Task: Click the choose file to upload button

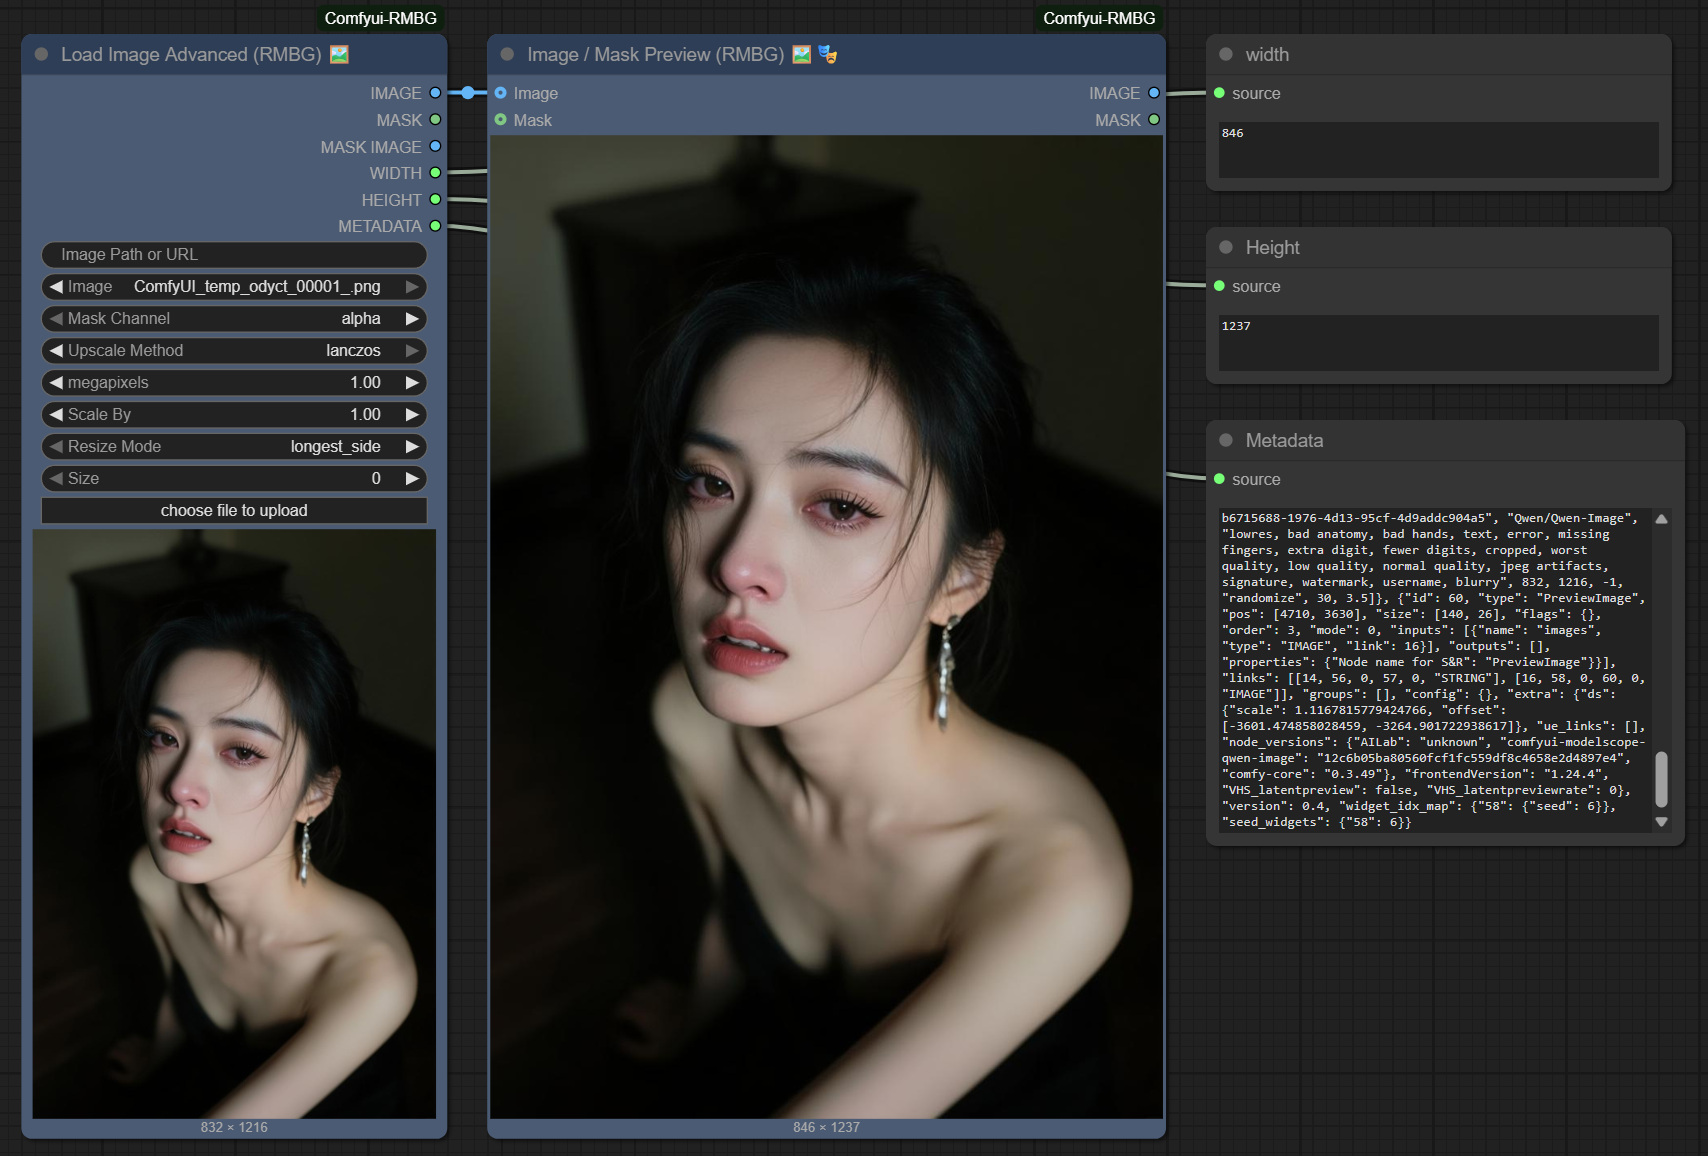Action: point(234,511)
